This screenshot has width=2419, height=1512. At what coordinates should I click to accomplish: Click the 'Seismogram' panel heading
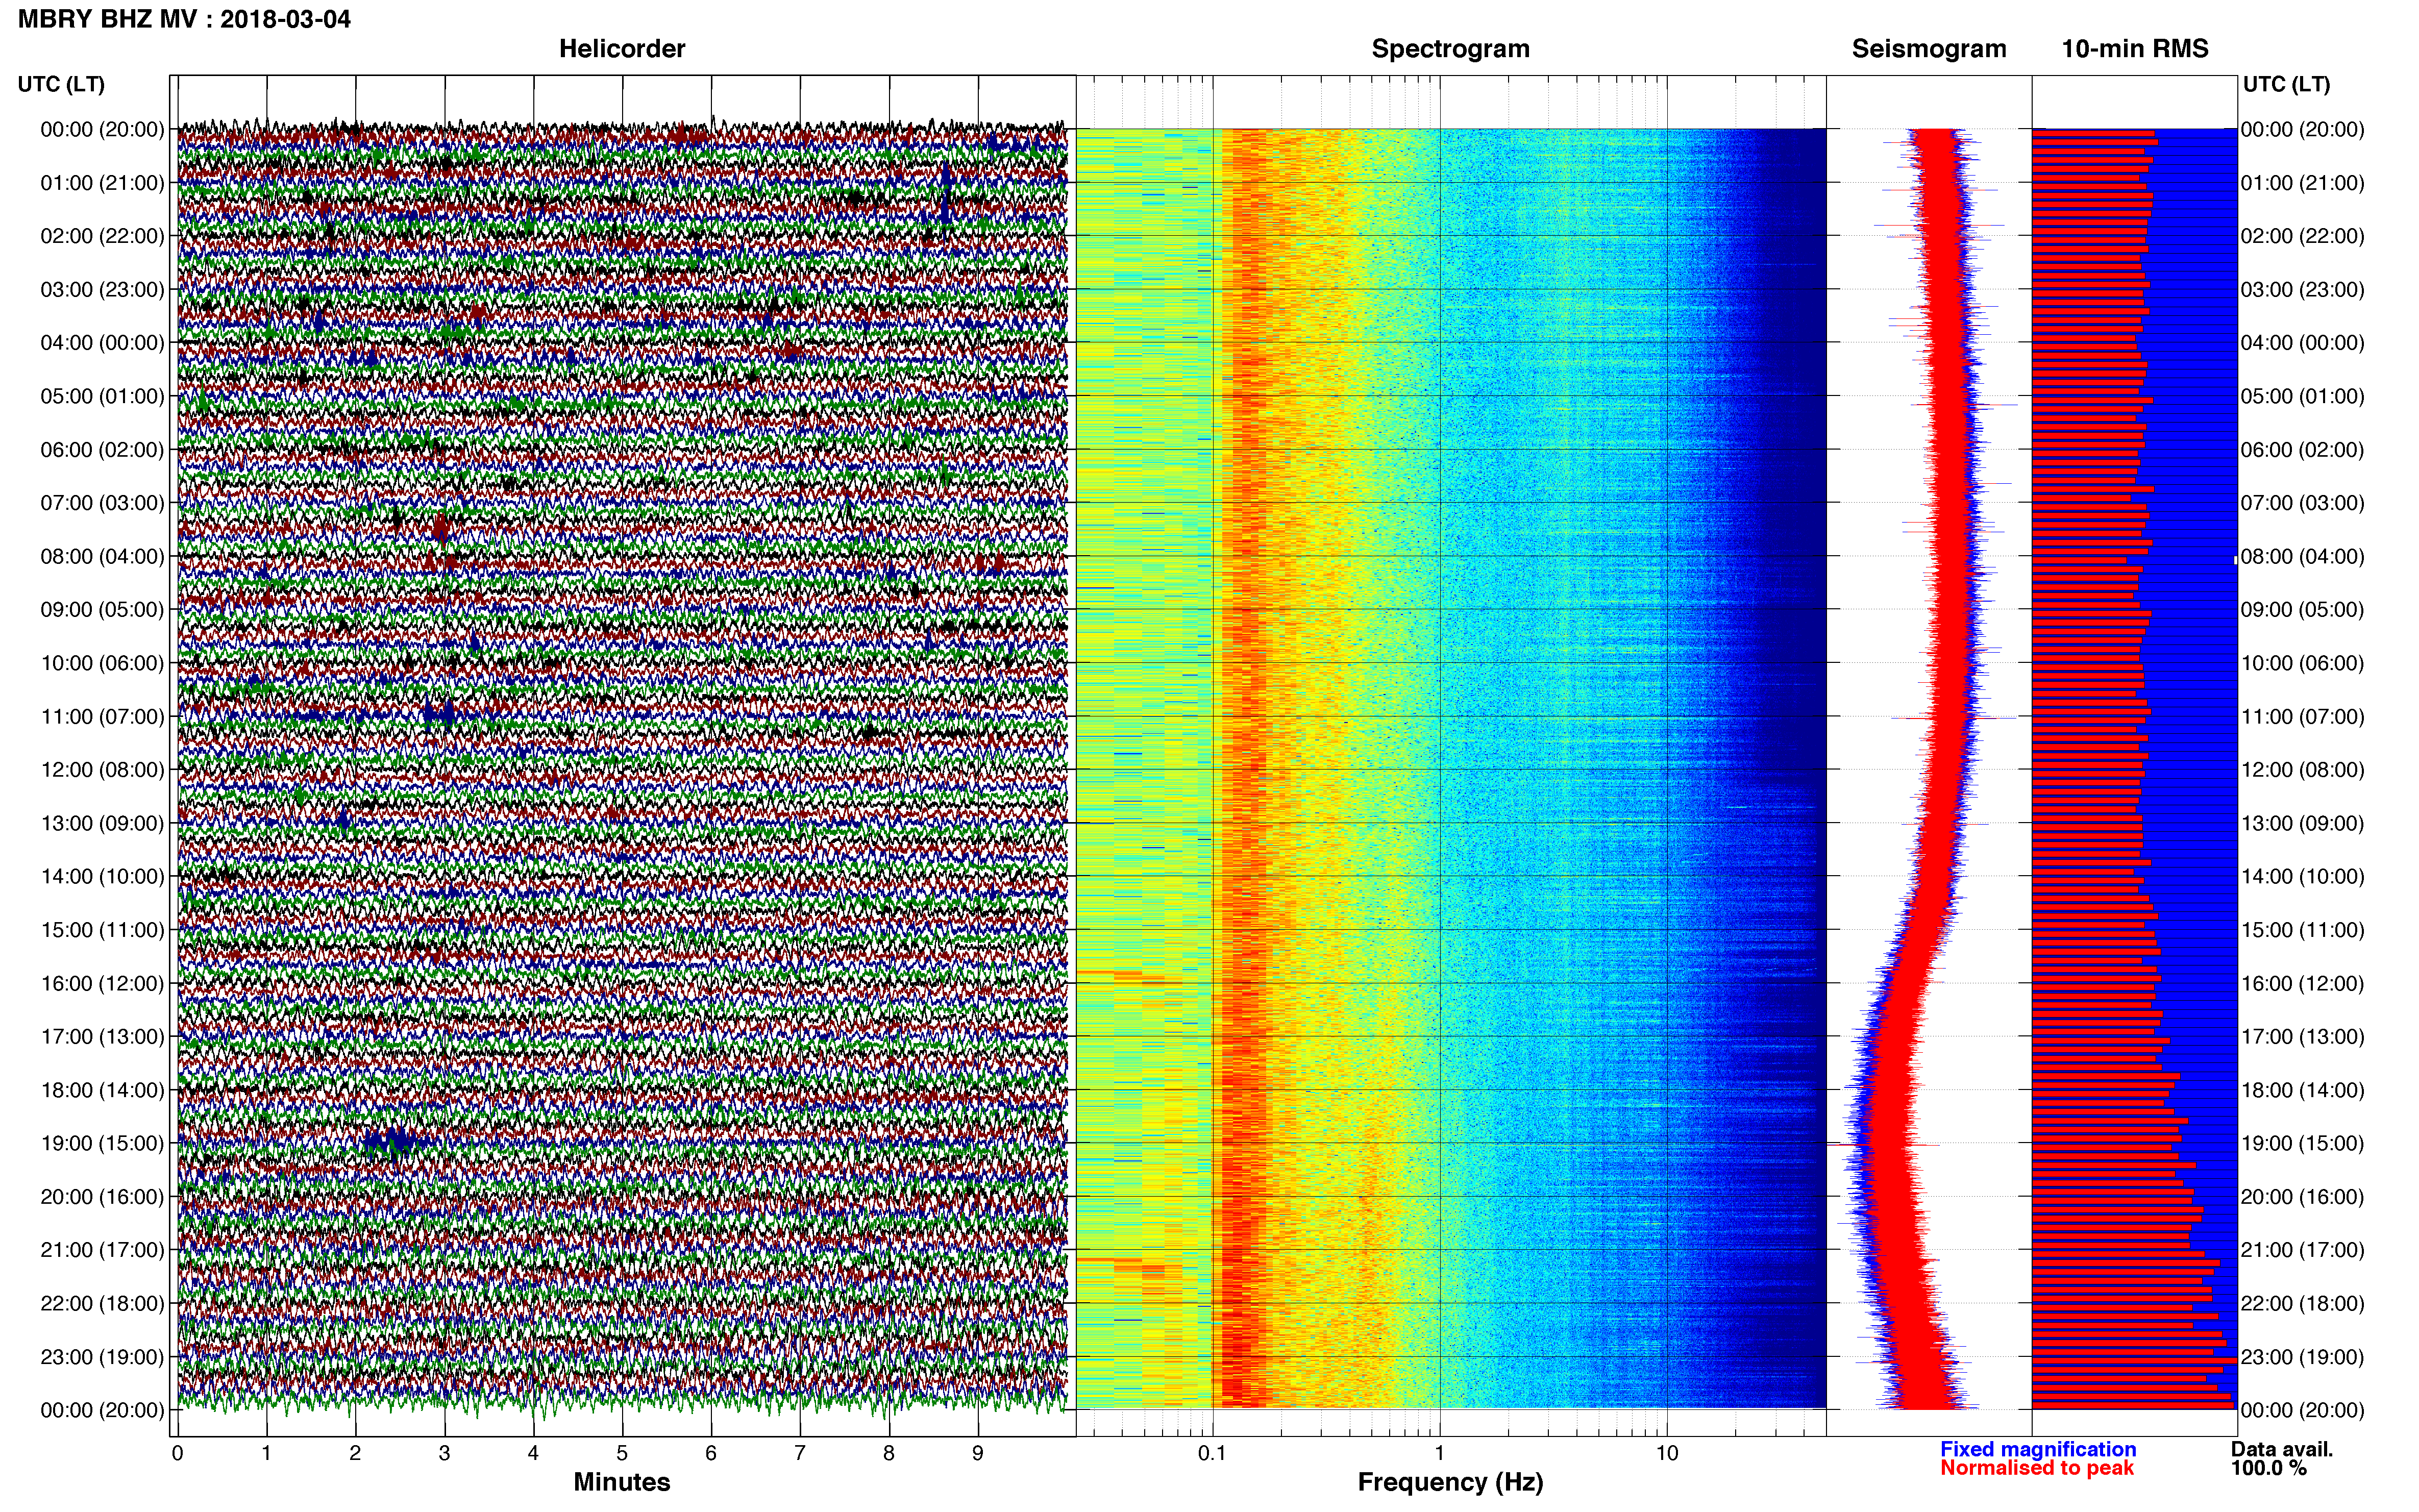click(x=1929, y=49)
